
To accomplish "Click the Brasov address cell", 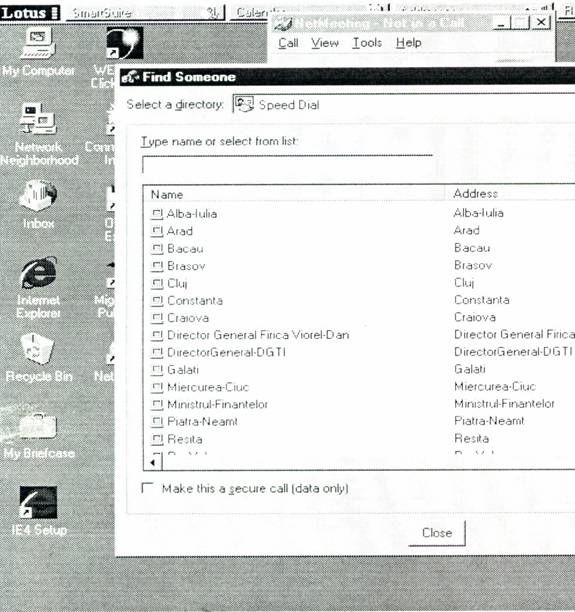I will 473,265.
